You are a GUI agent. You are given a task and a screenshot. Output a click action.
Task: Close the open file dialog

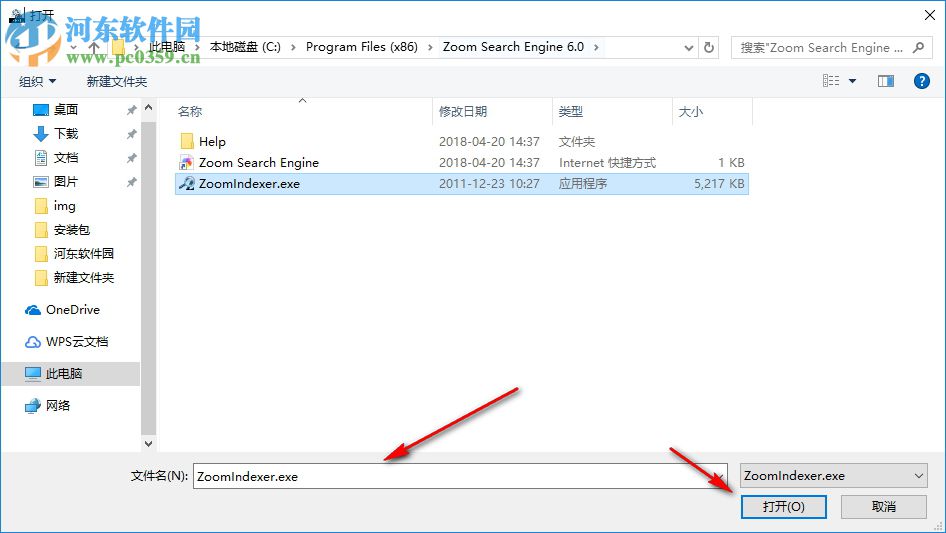(x=930, y=15)
